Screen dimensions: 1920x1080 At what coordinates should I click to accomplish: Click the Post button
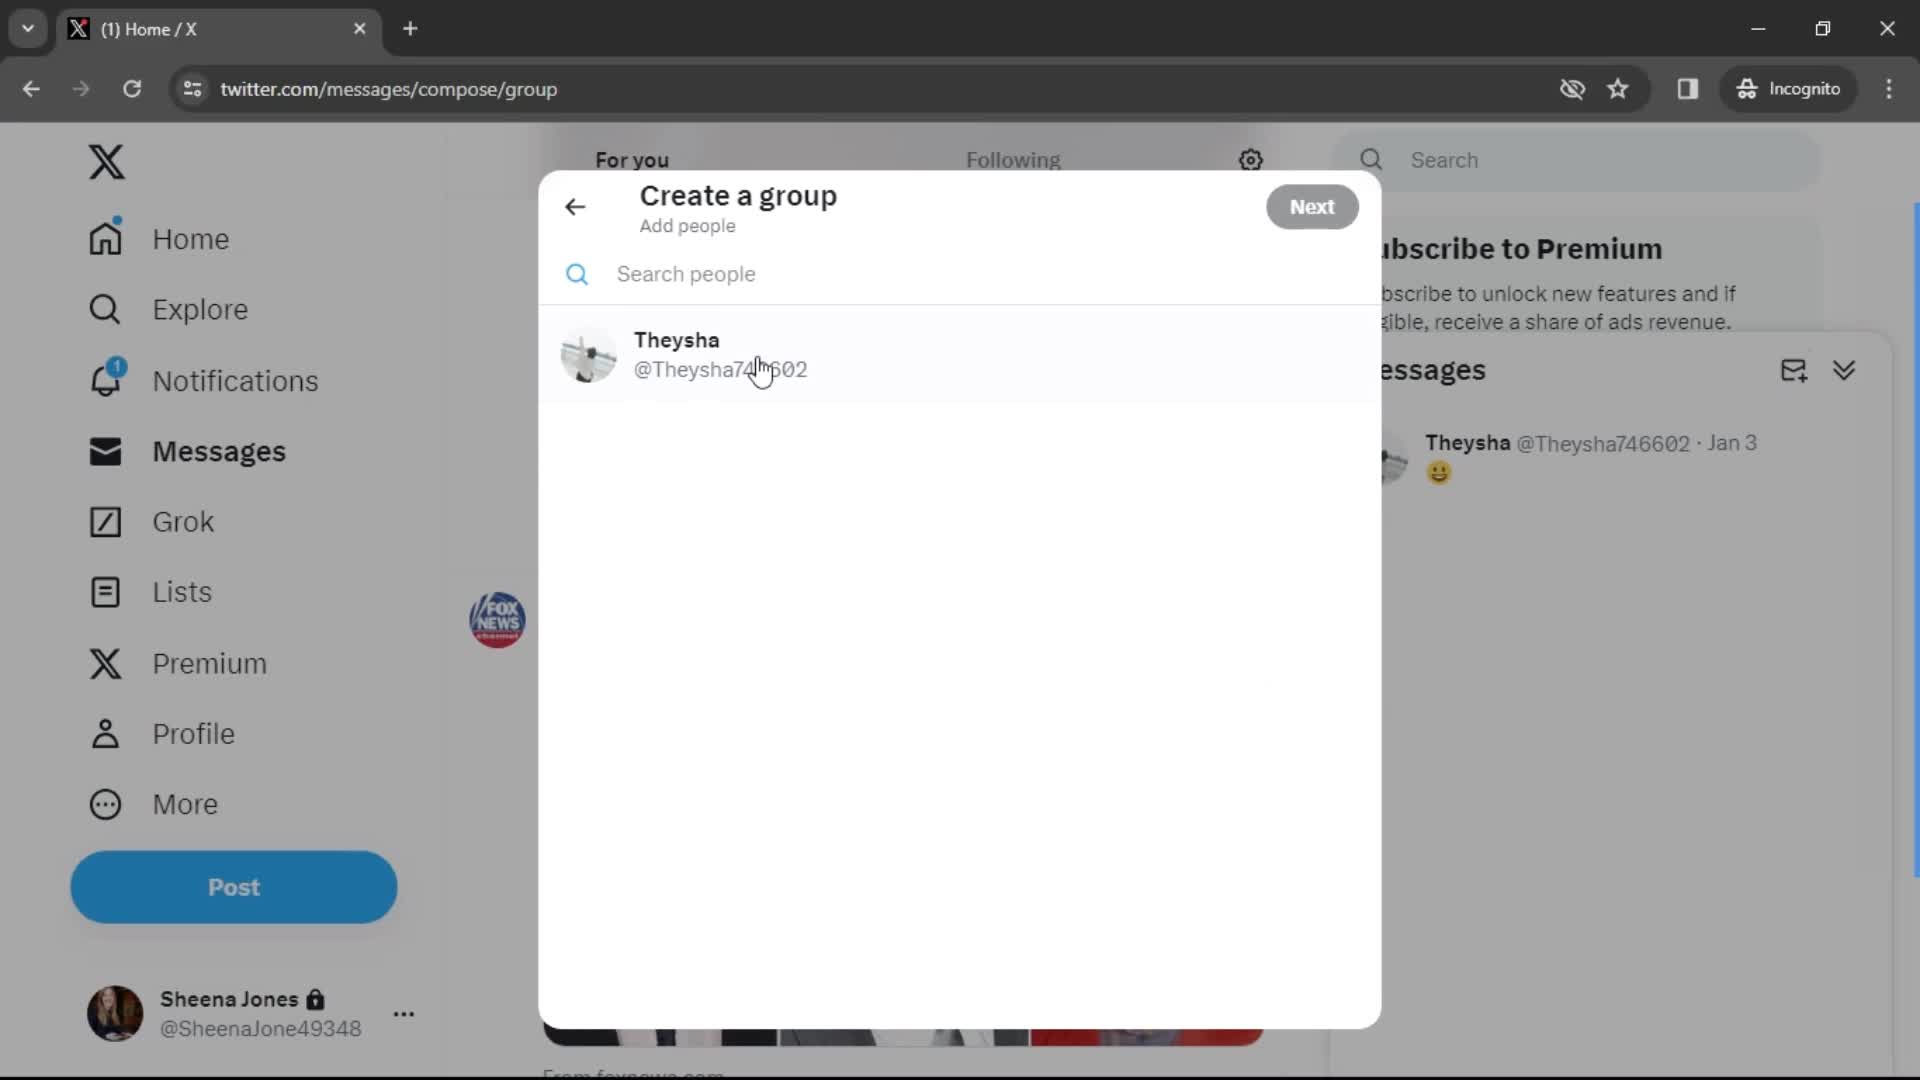click(x=233, y=886)
